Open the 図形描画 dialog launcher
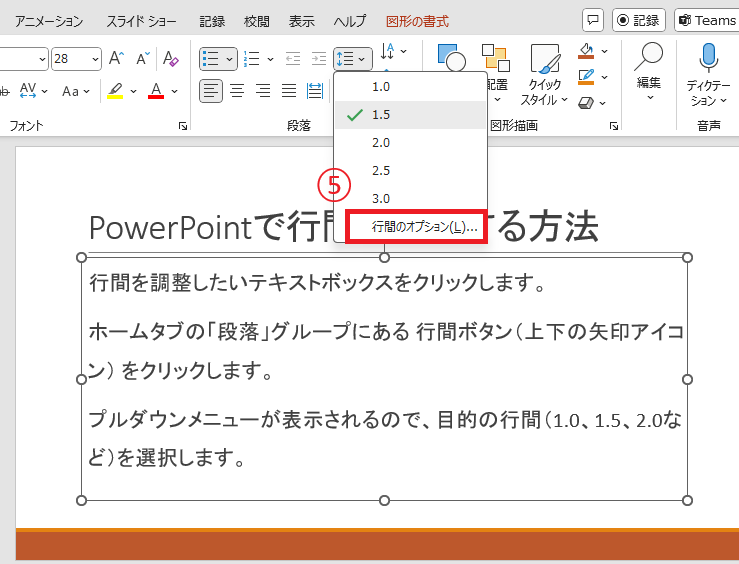Viewport: 739px width, 564px height. [614, 126]
